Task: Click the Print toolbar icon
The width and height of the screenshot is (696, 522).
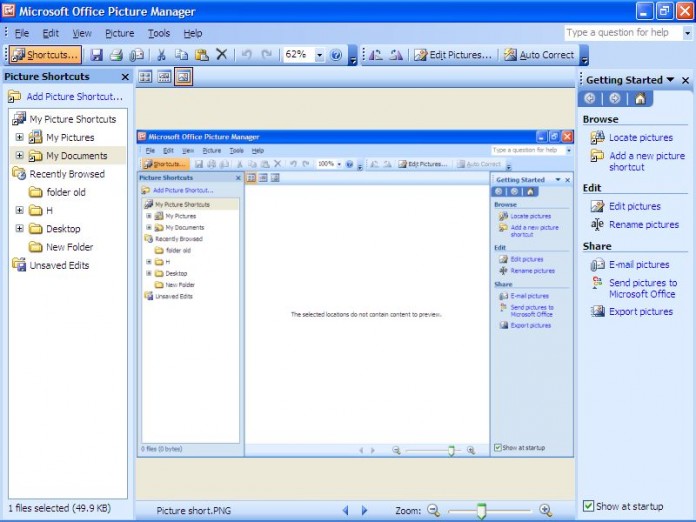Action: [x=116, y=55]
